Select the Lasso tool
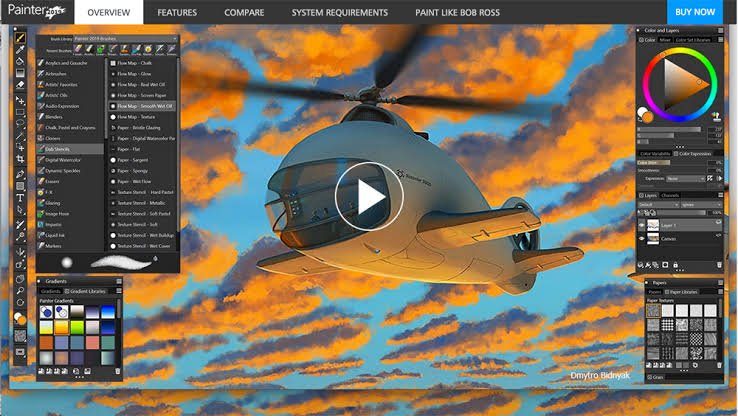This screenshot has width=738, height=416. (x=20, y=124)
